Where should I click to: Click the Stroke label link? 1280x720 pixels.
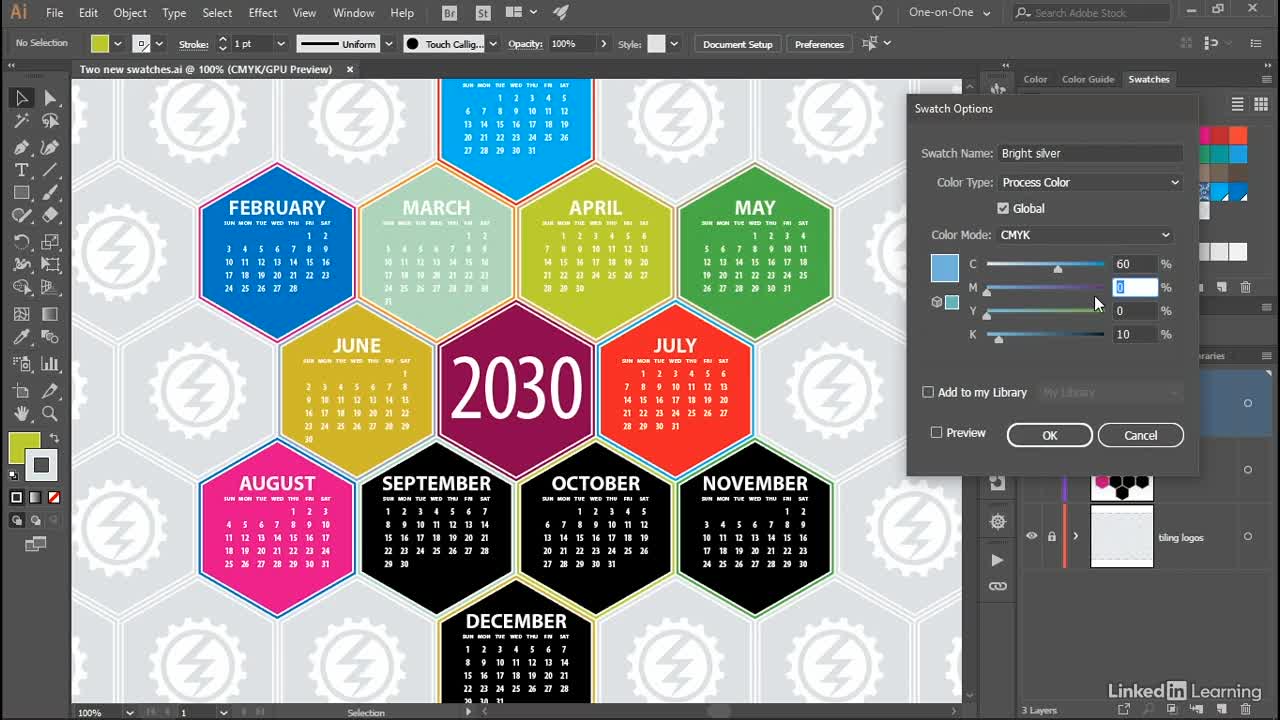193,44
